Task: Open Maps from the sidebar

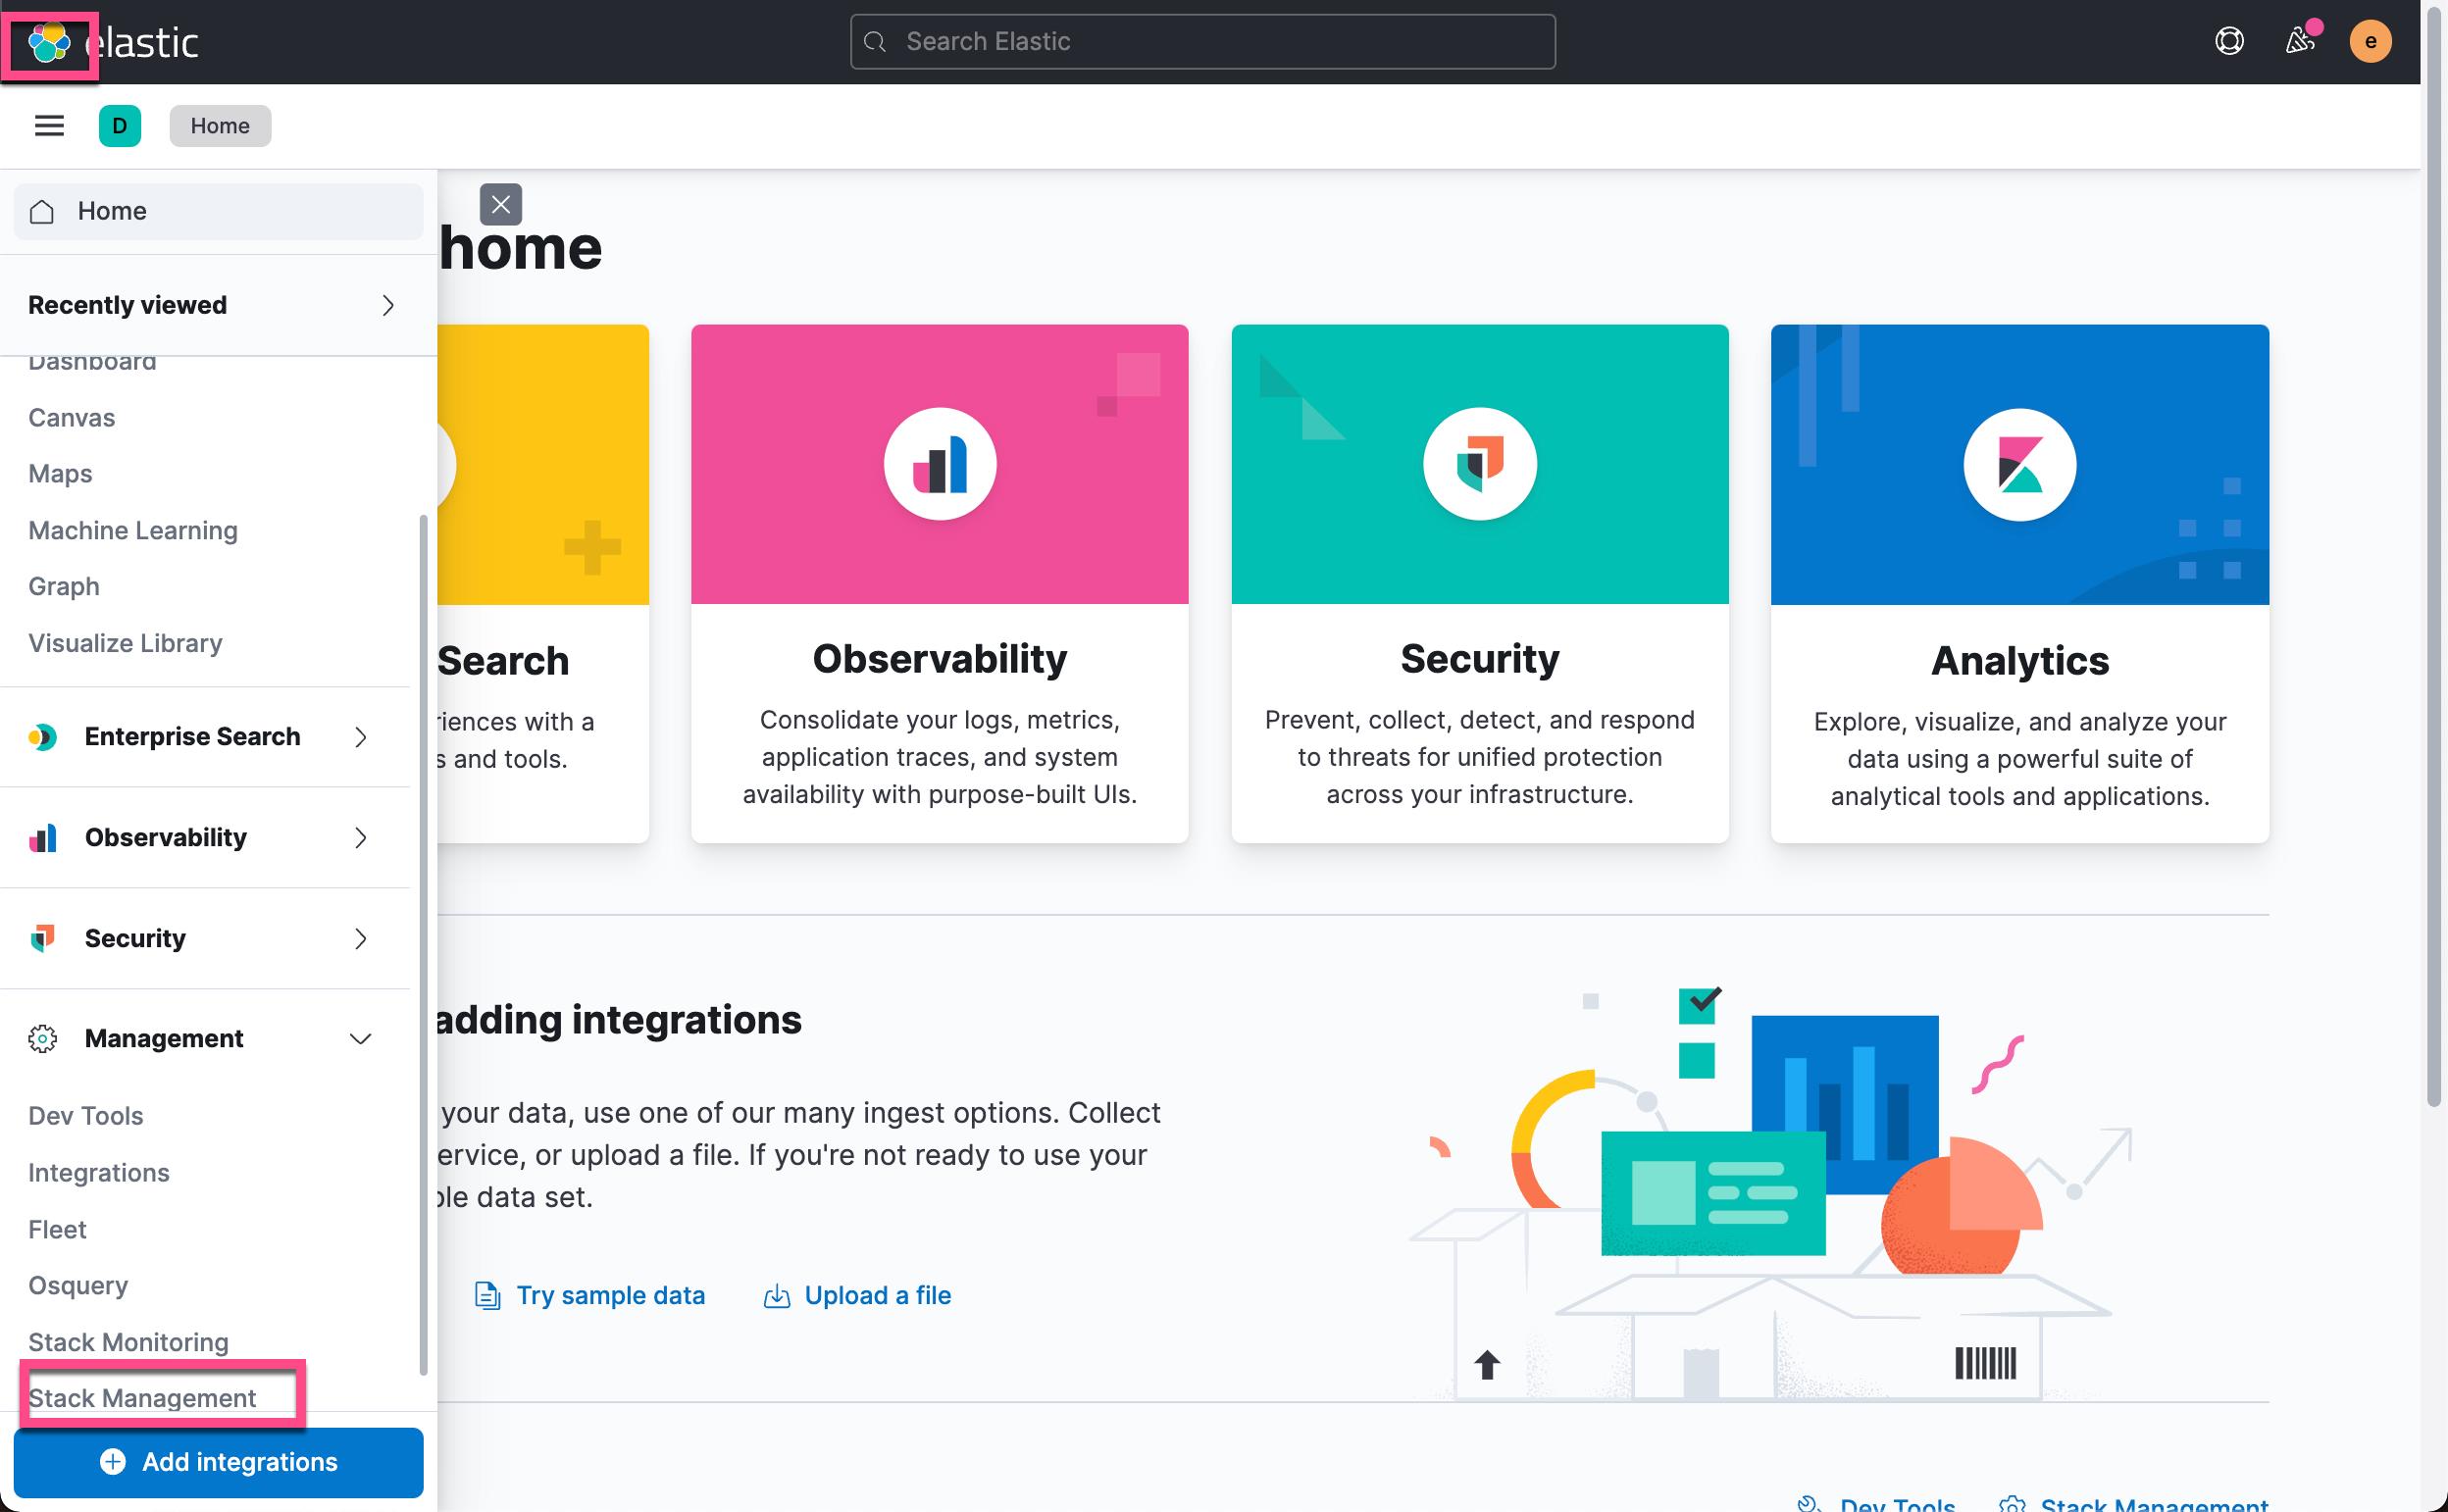Action: [60, 474]
